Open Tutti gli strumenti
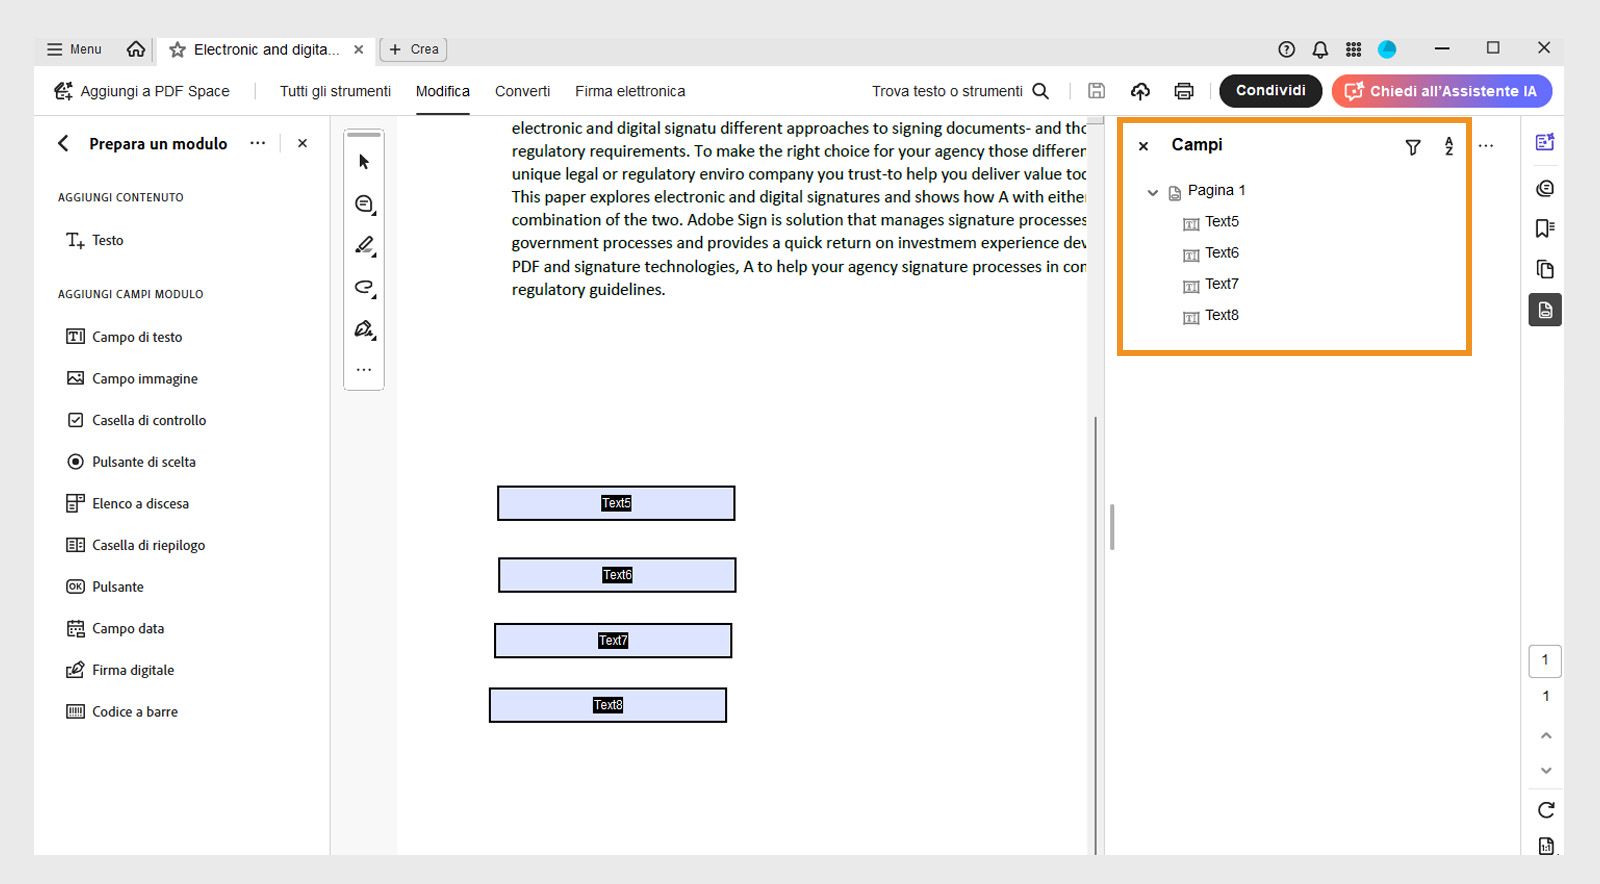The height and width of the screenshot is (884, 1600). point(335,91)
